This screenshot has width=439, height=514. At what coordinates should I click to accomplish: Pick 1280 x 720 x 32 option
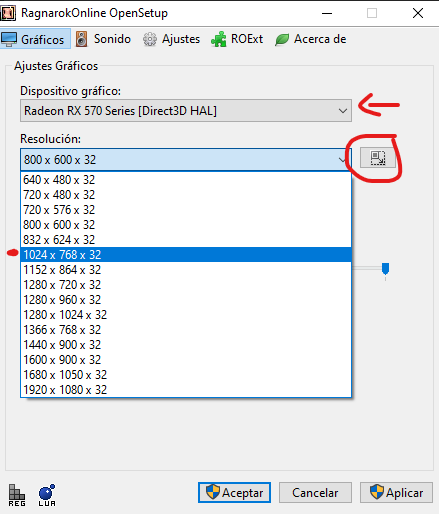[x=186, y=285]
